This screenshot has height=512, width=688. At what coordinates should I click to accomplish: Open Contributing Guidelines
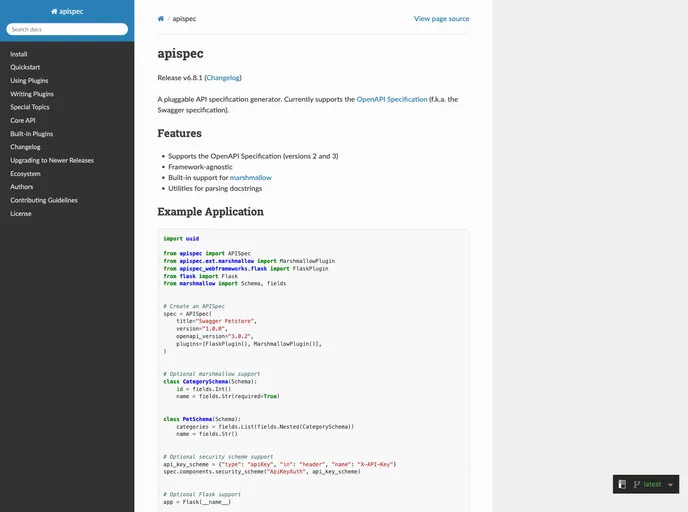pyautogui.click(x=44, y=200)
